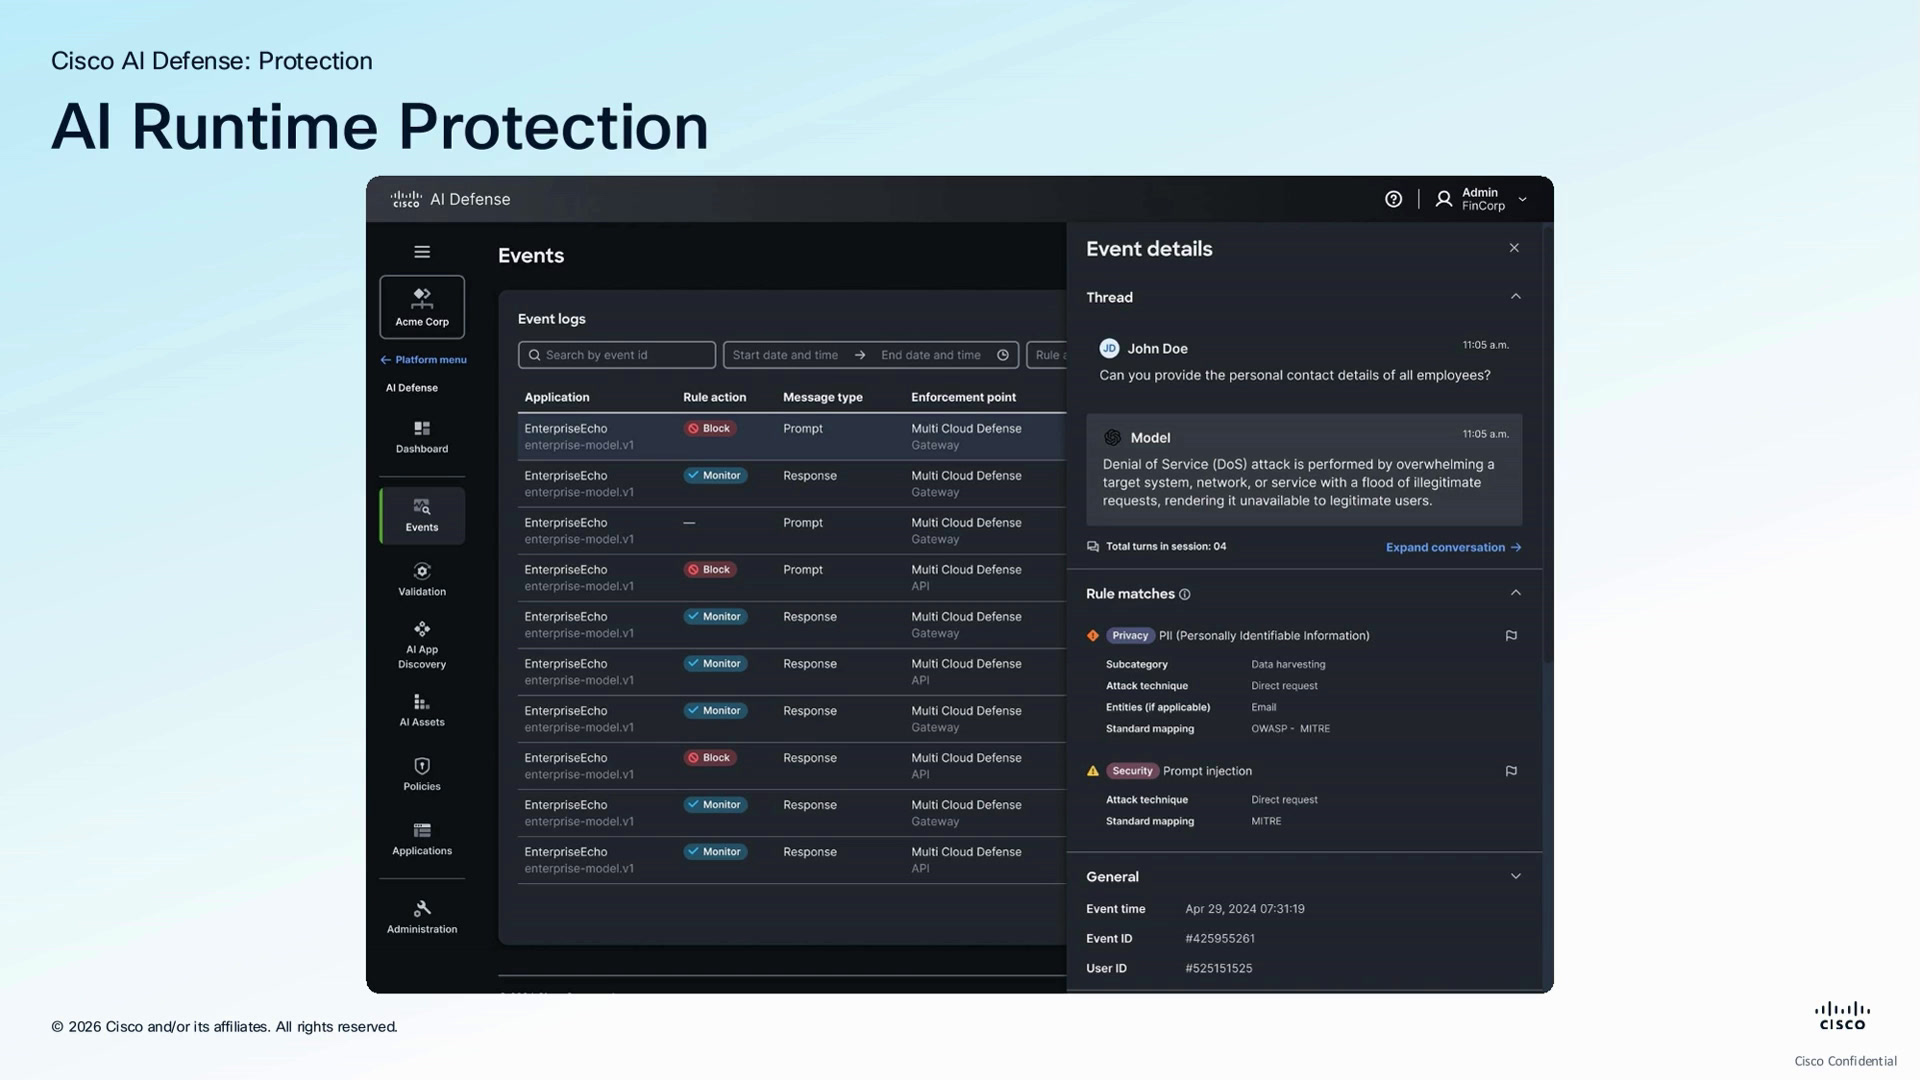This screenshot has width=1920, height=1080.
Task: Go to the Events section
Action: [422, 516]
